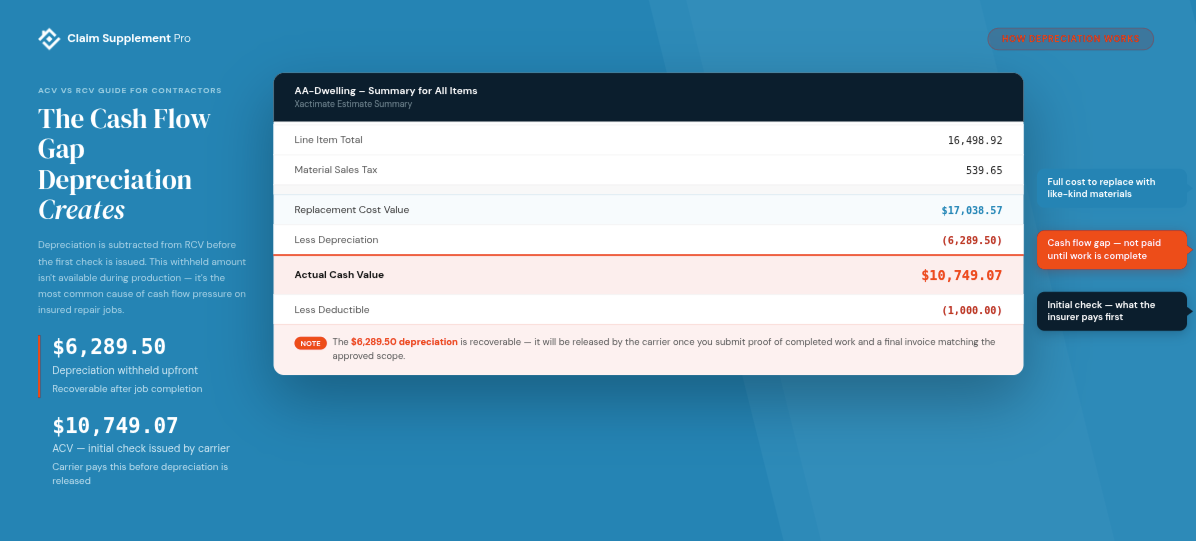
Task: Click the Replacement Cost Value label
Action: (352, 210)
